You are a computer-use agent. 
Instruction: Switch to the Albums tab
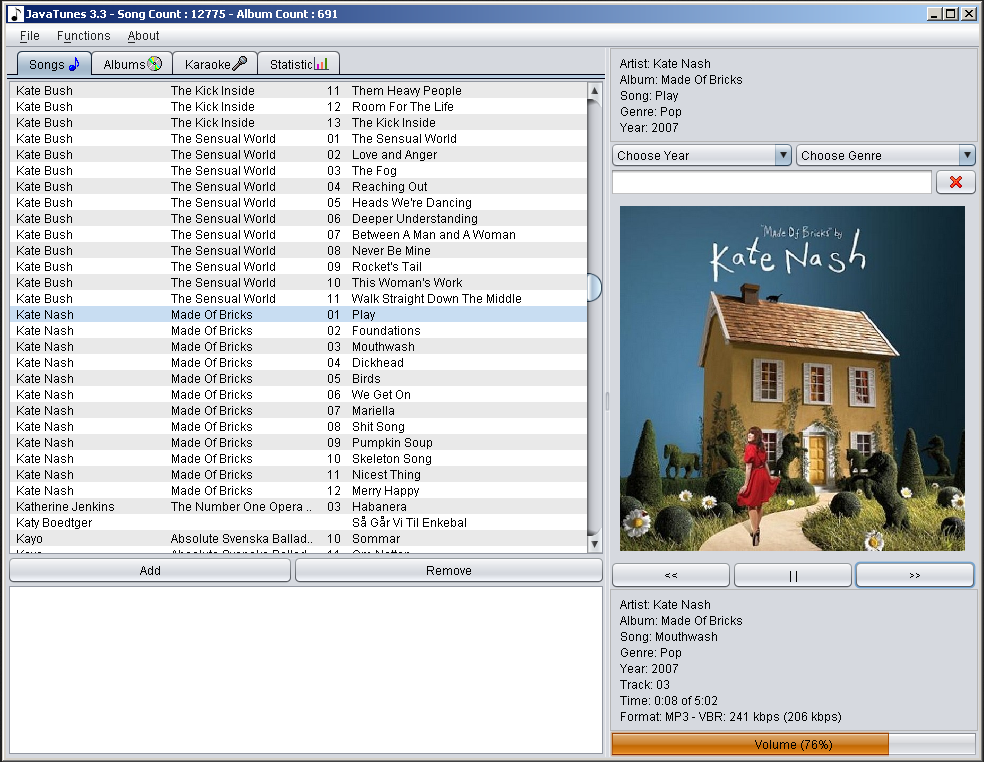tap(132, 64)
